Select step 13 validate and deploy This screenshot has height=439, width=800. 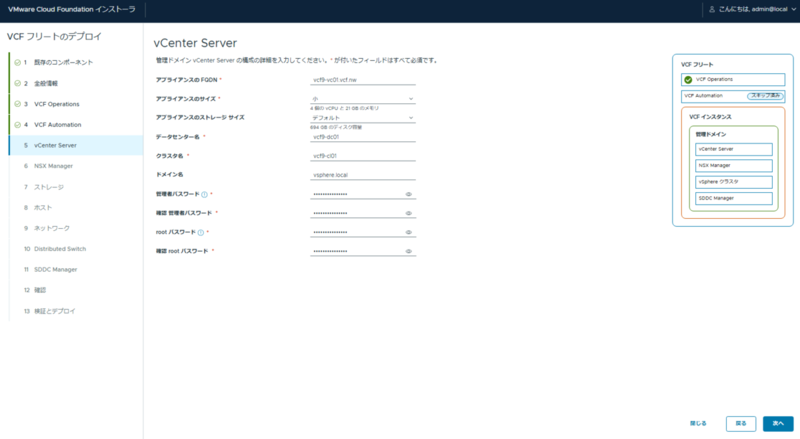(76, 311)
